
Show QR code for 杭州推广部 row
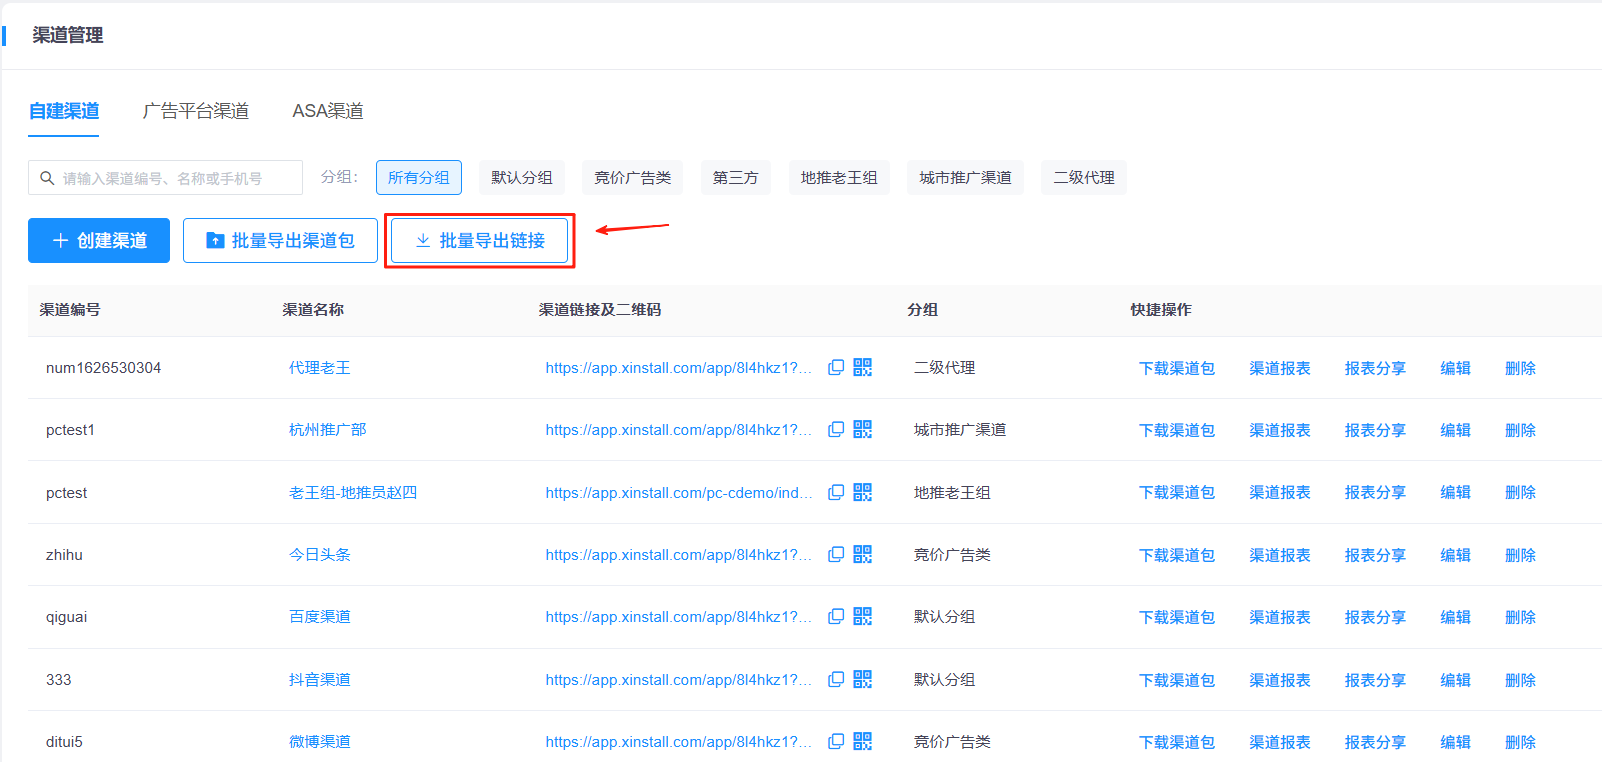tap(863, 429)
